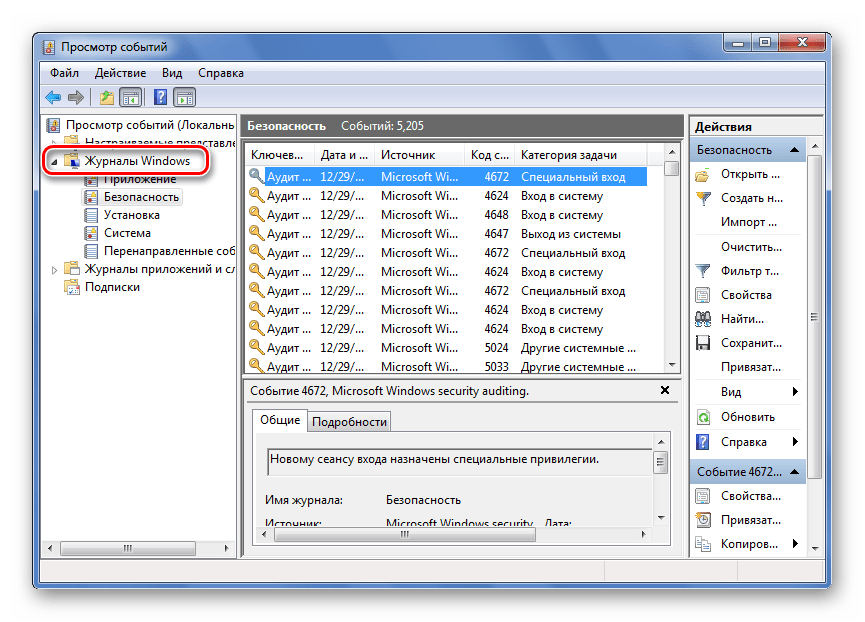Screen dimensions: 865x622
Task: Click the Forward arrow toolbar icon
Action: point(75,97)
